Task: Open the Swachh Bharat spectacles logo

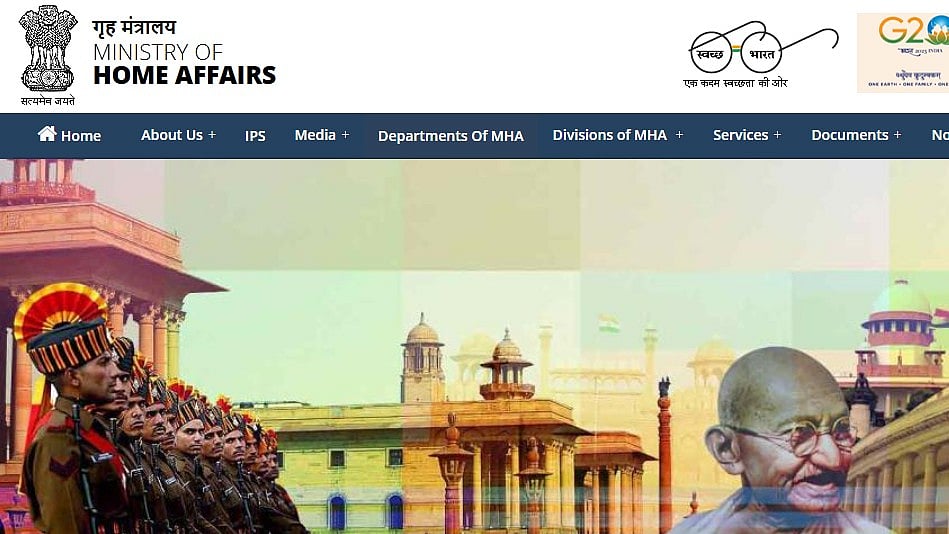Action: point(761,55)
